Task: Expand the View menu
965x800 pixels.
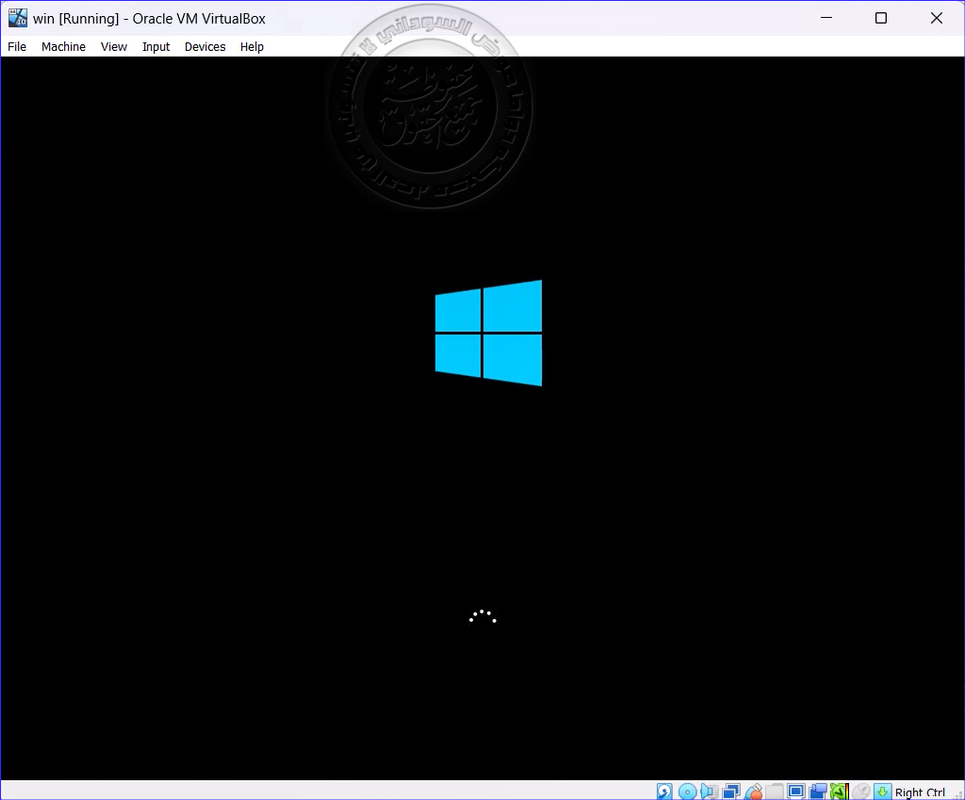Action: click(x=114, y=47)
